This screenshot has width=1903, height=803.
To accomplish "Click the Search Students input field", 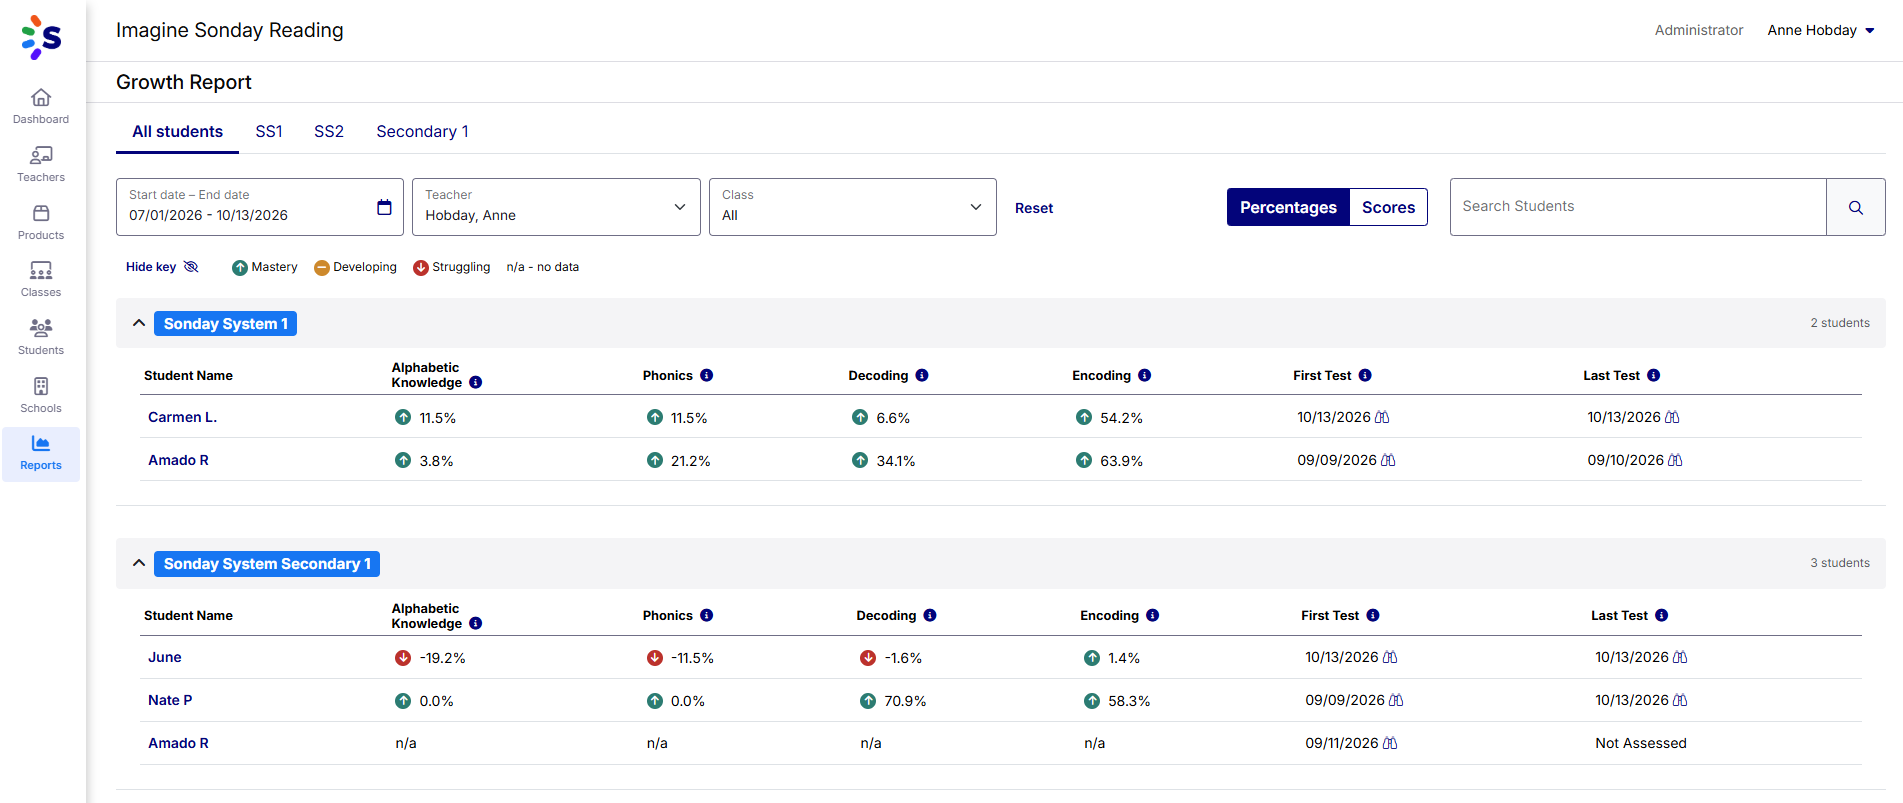I will [x=1638, y=207].
